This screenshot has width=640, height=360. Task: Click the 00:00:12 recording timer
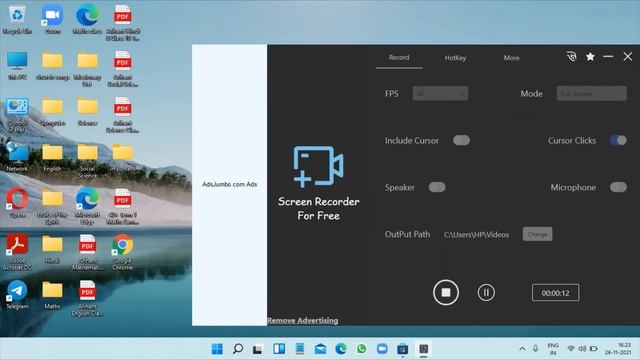pyautogui.click(x=555, y=293)
